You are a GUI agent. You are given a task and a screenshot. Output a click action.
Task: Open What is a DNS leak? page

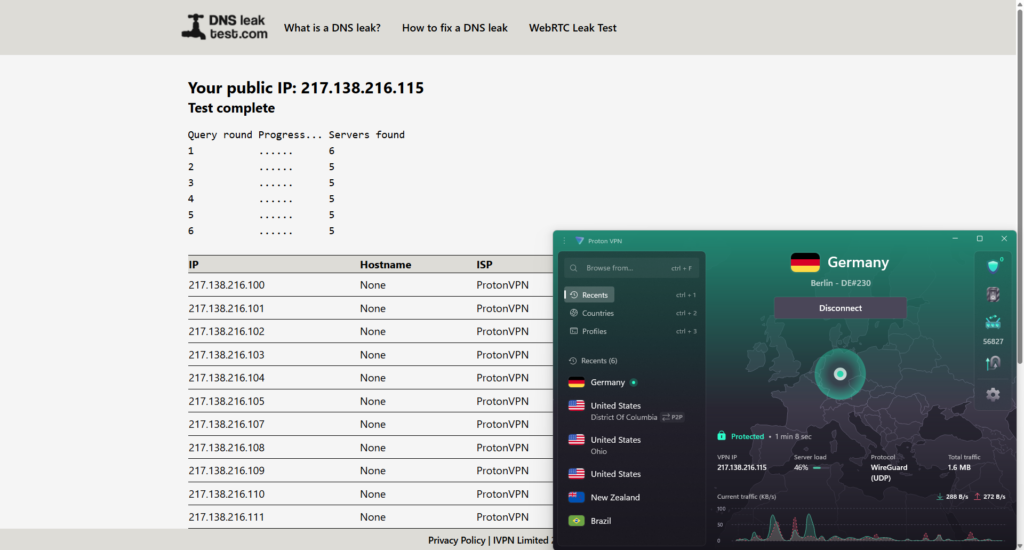tap(332, 28)
